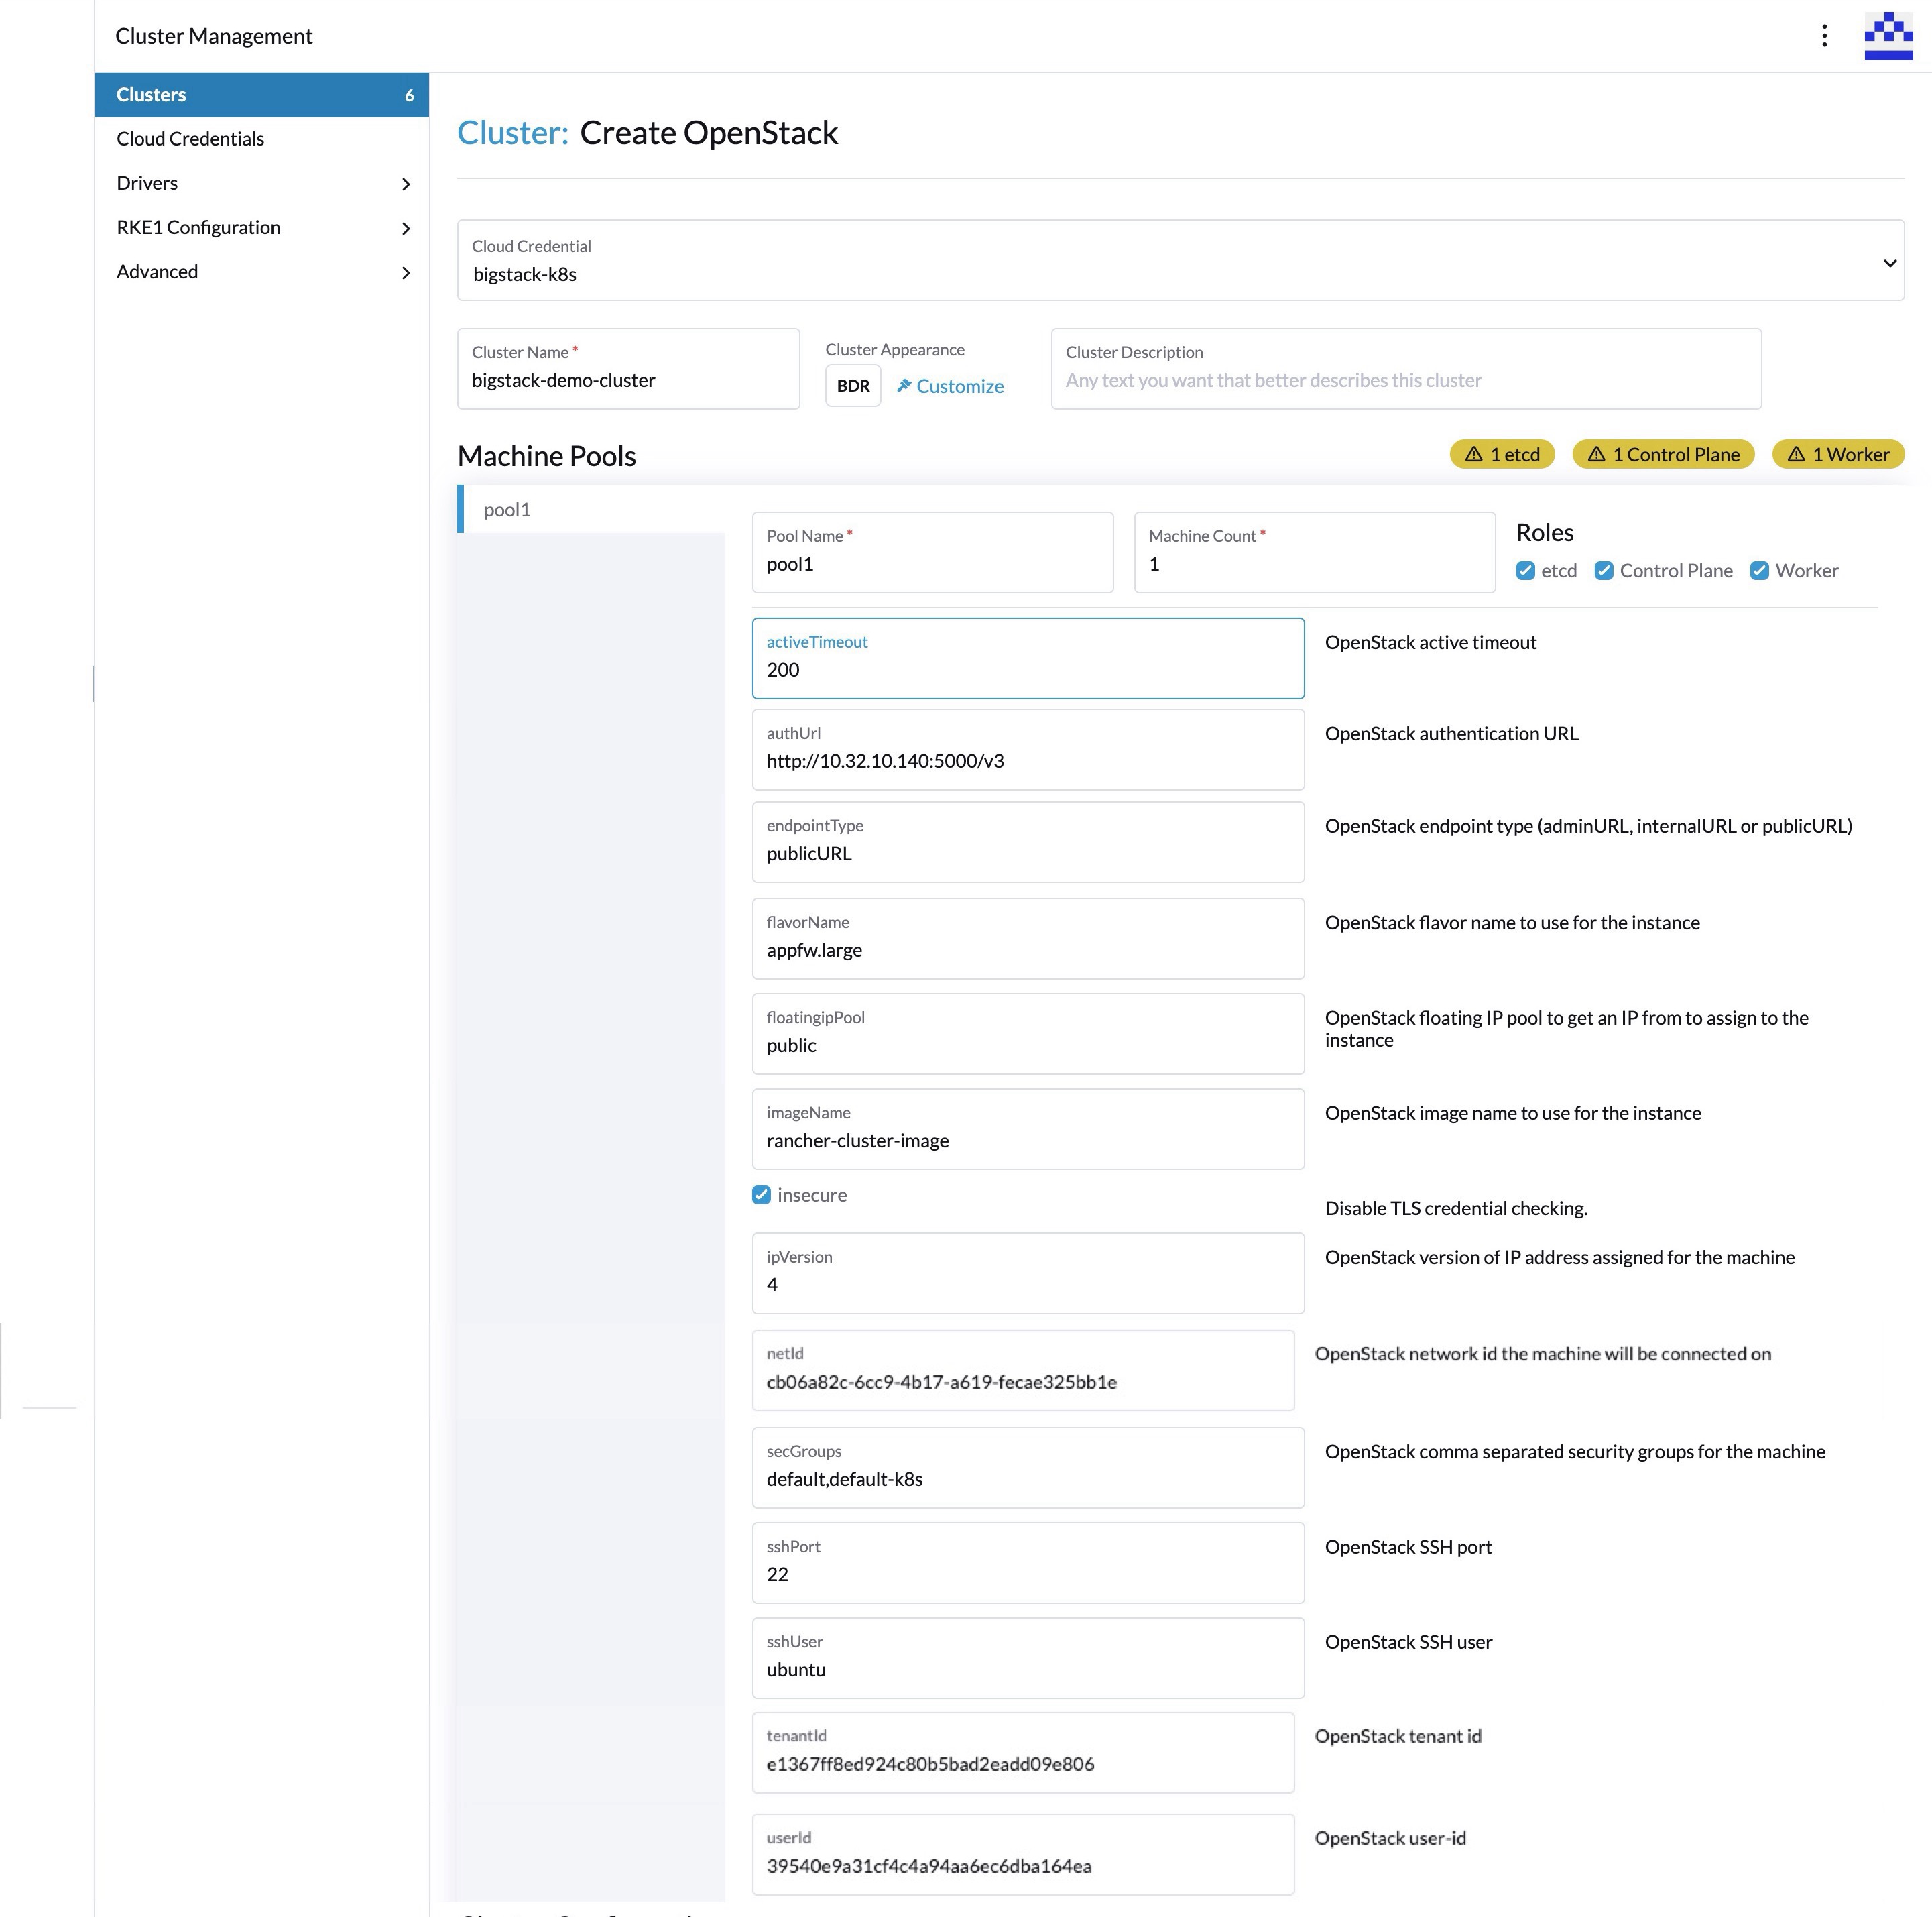This screenshot has height=1917, width=1932.
Task: Select the pool1 machine pool tab
Action: coord(591,509)
